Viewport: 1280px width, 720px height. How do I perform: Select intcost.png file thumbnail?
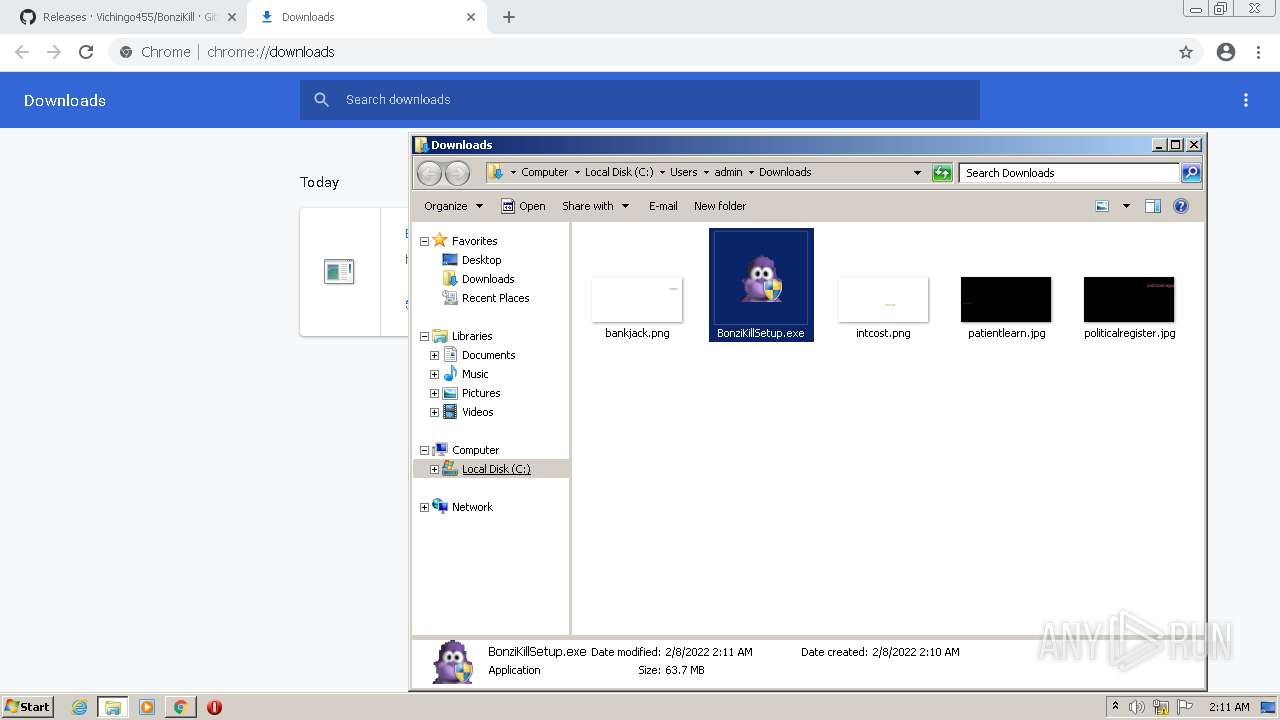(x=883, y=300)
